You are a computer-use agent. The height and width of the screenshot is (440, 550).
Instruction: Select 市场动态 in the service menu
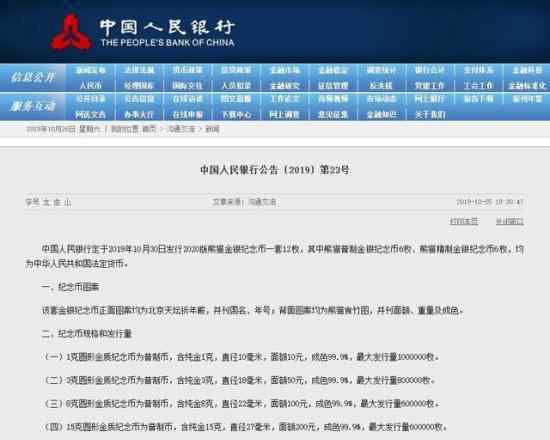pos(381,99)
